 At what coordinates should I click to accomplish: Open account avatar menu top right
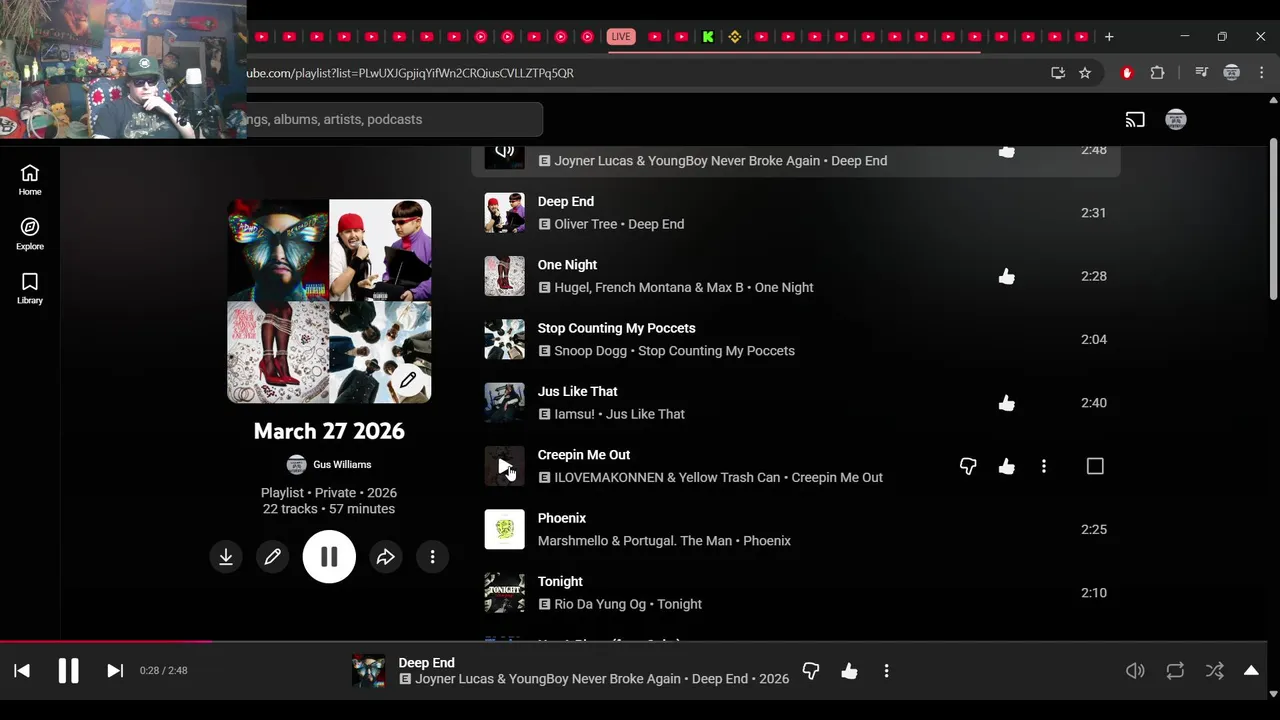click(x=1176, y=120)
